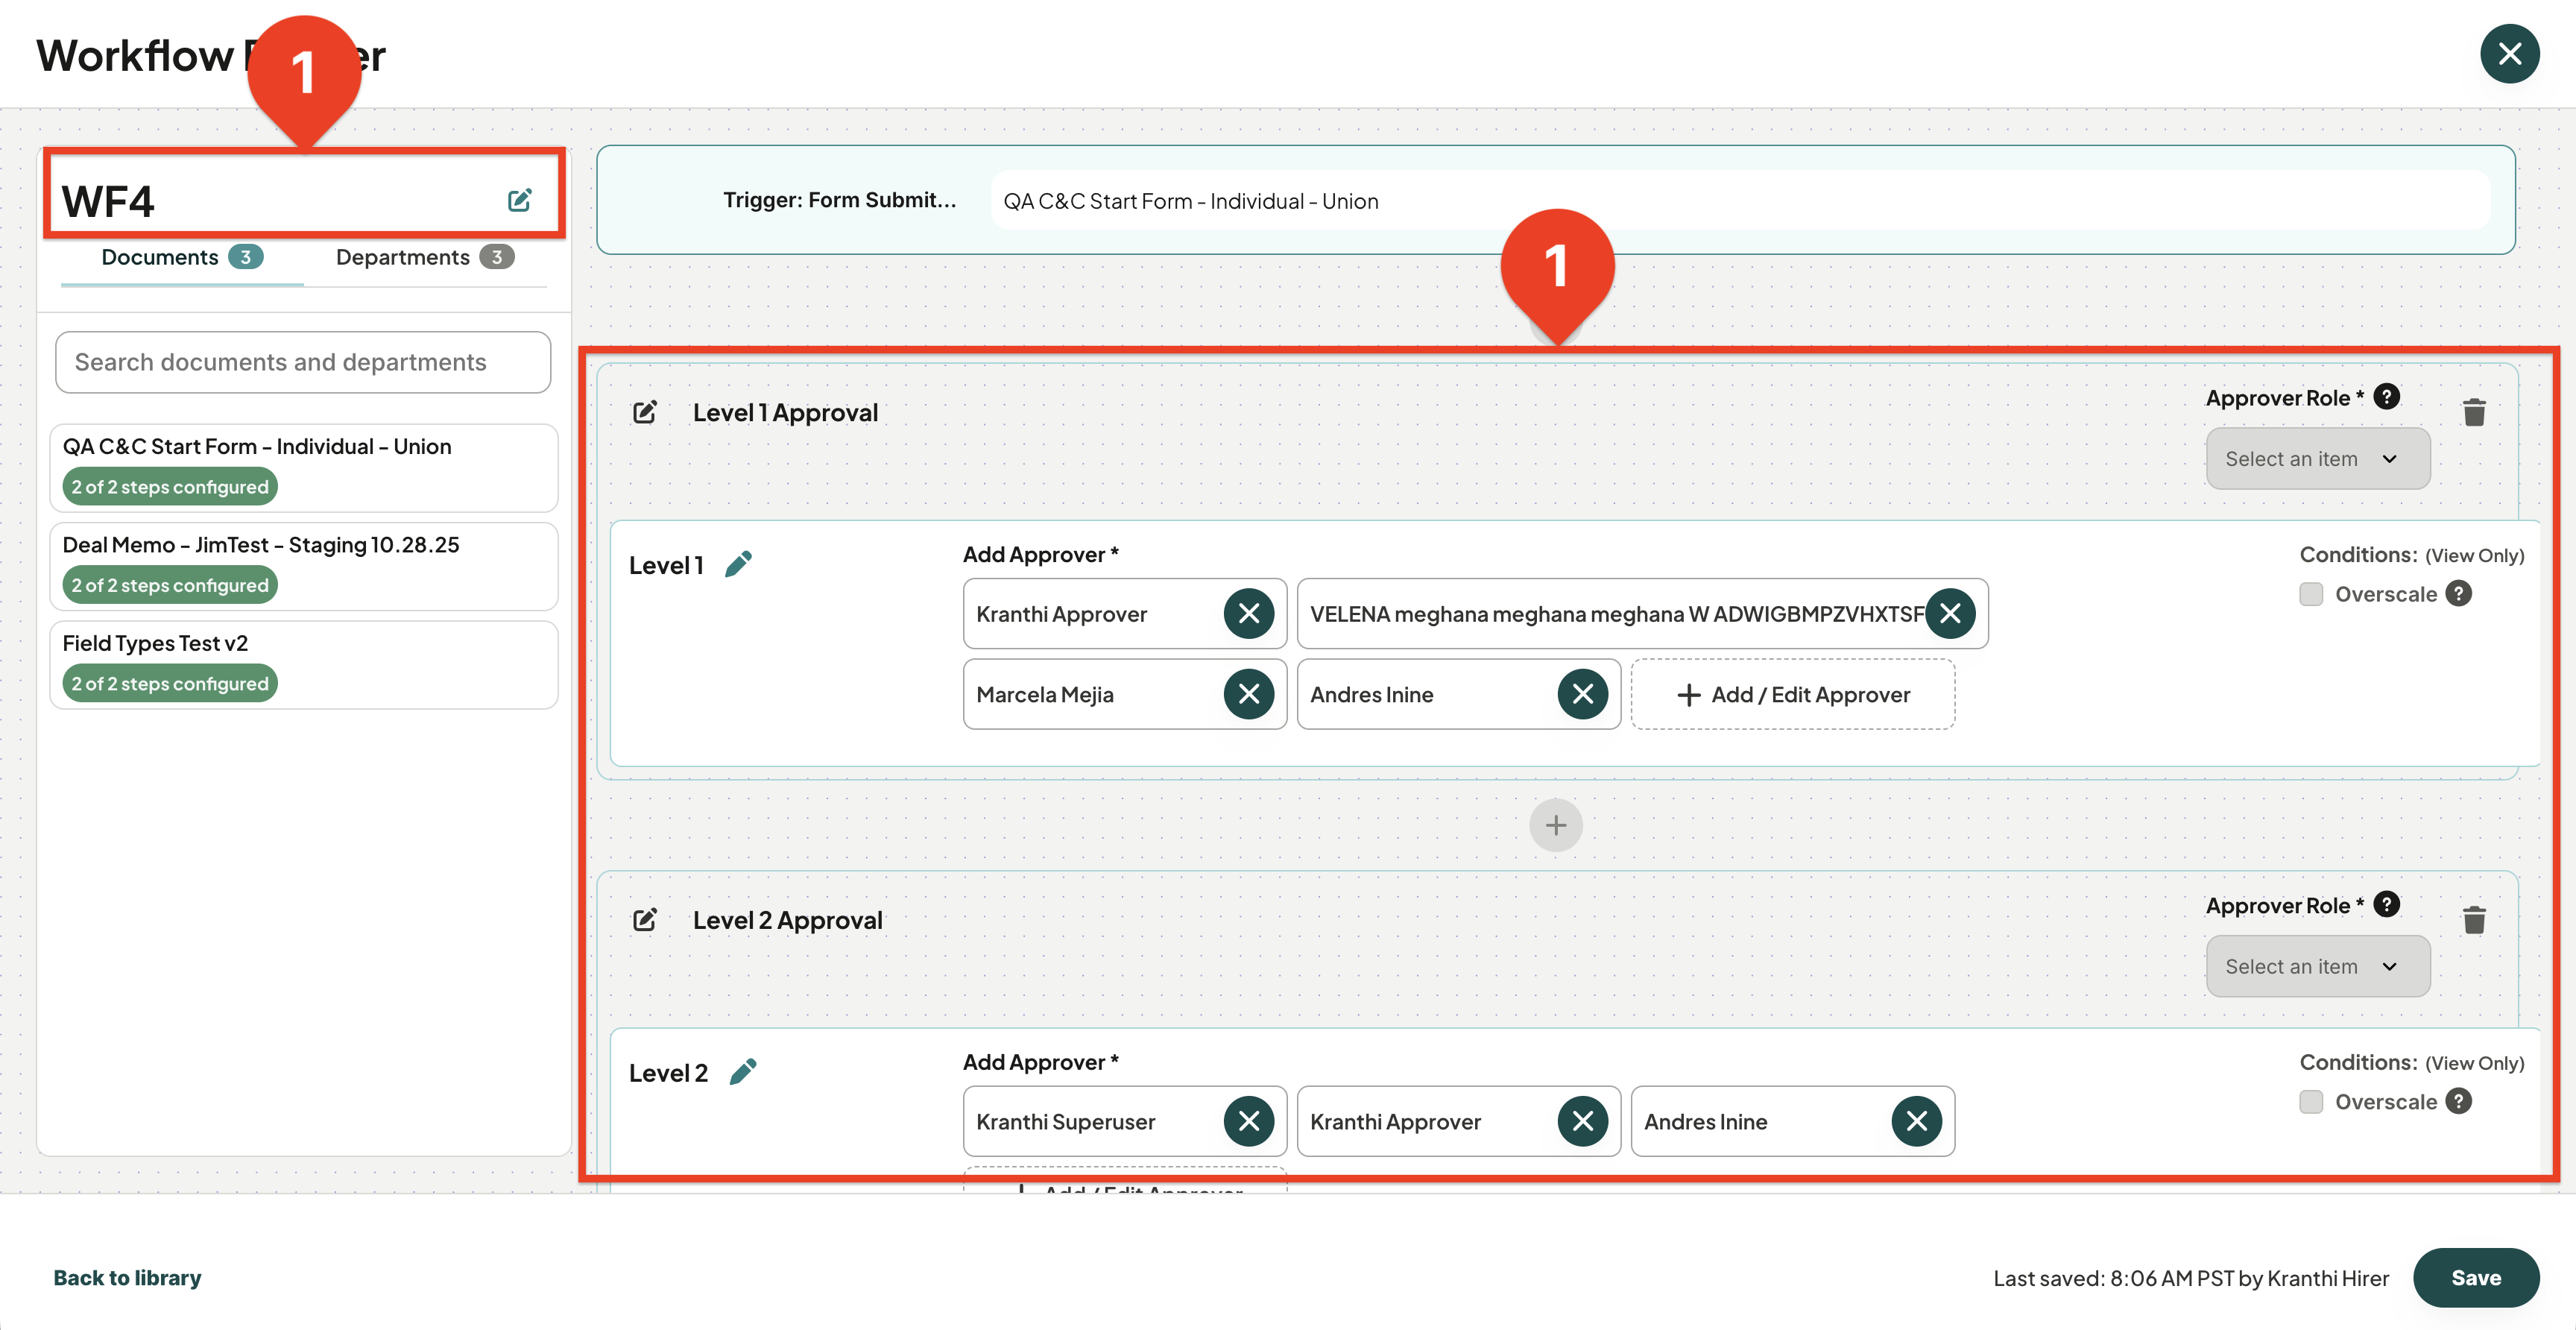Screen dimensions: 2576x1330
Task: Show help for Level 1 Approver Role
Action: 2386,397
